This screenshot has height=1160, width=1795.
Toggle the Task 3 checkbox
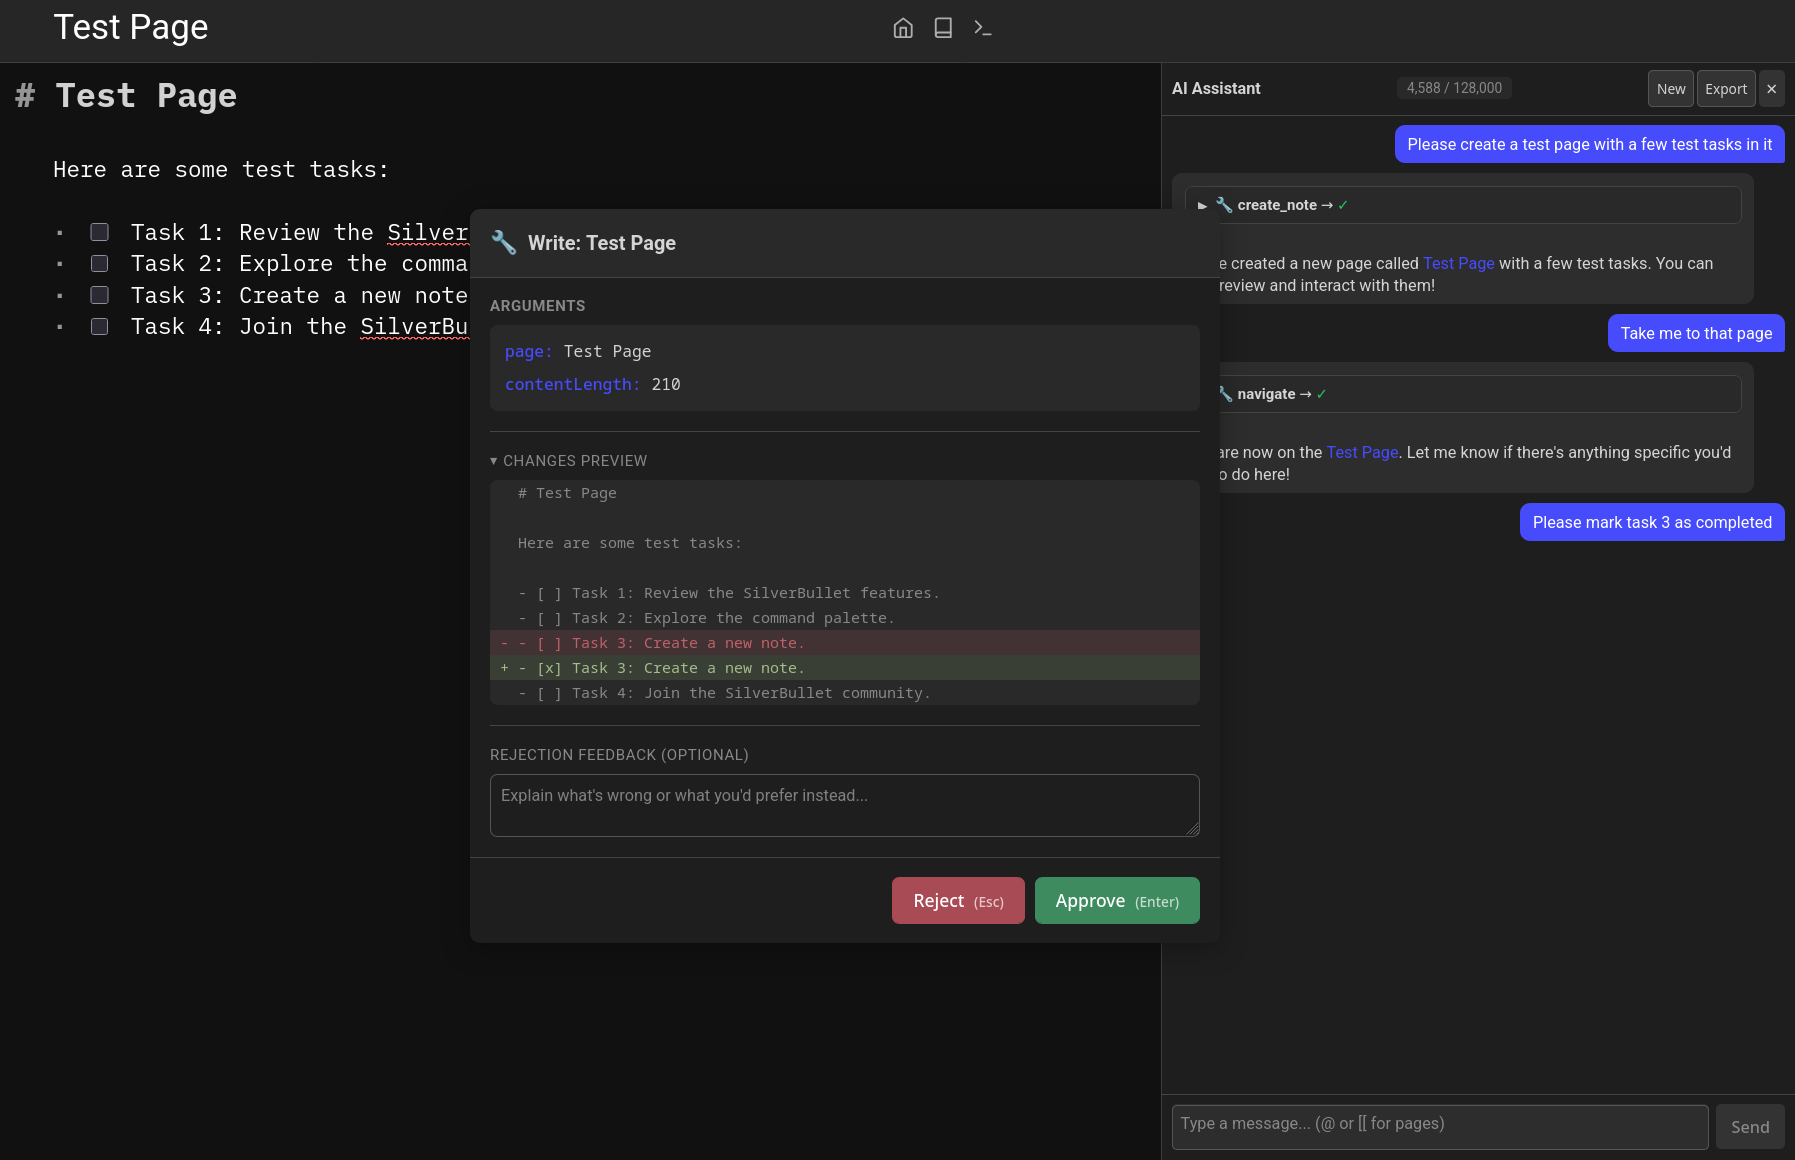[x=100, y=295]
